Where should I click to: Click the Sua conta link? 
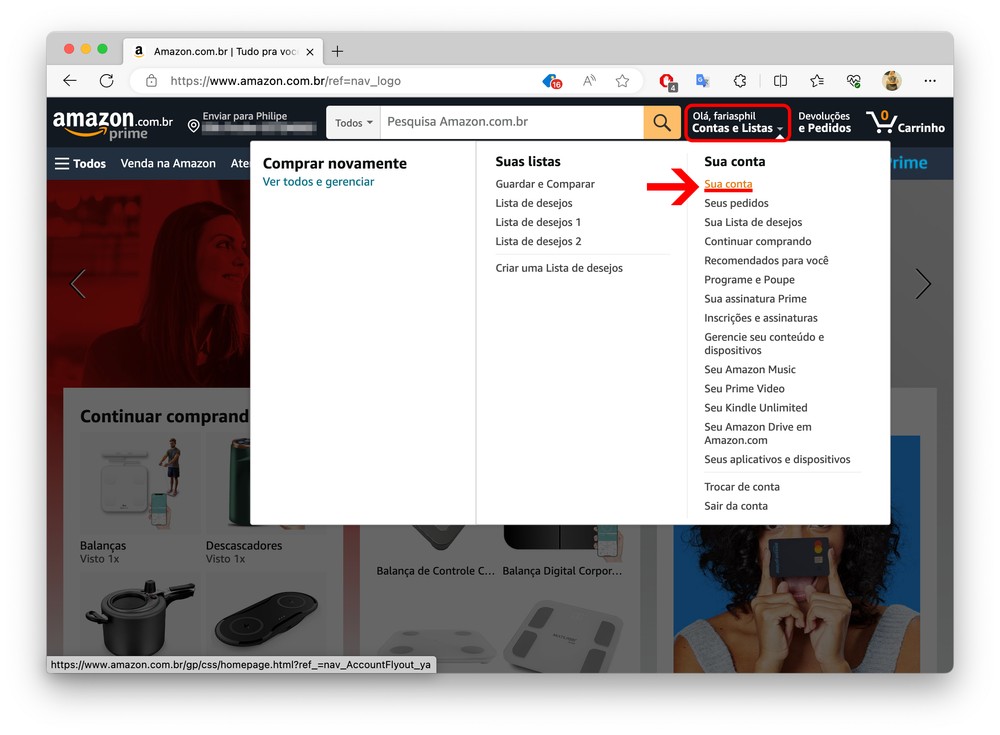pyautogui.click(x=728, y=184)
